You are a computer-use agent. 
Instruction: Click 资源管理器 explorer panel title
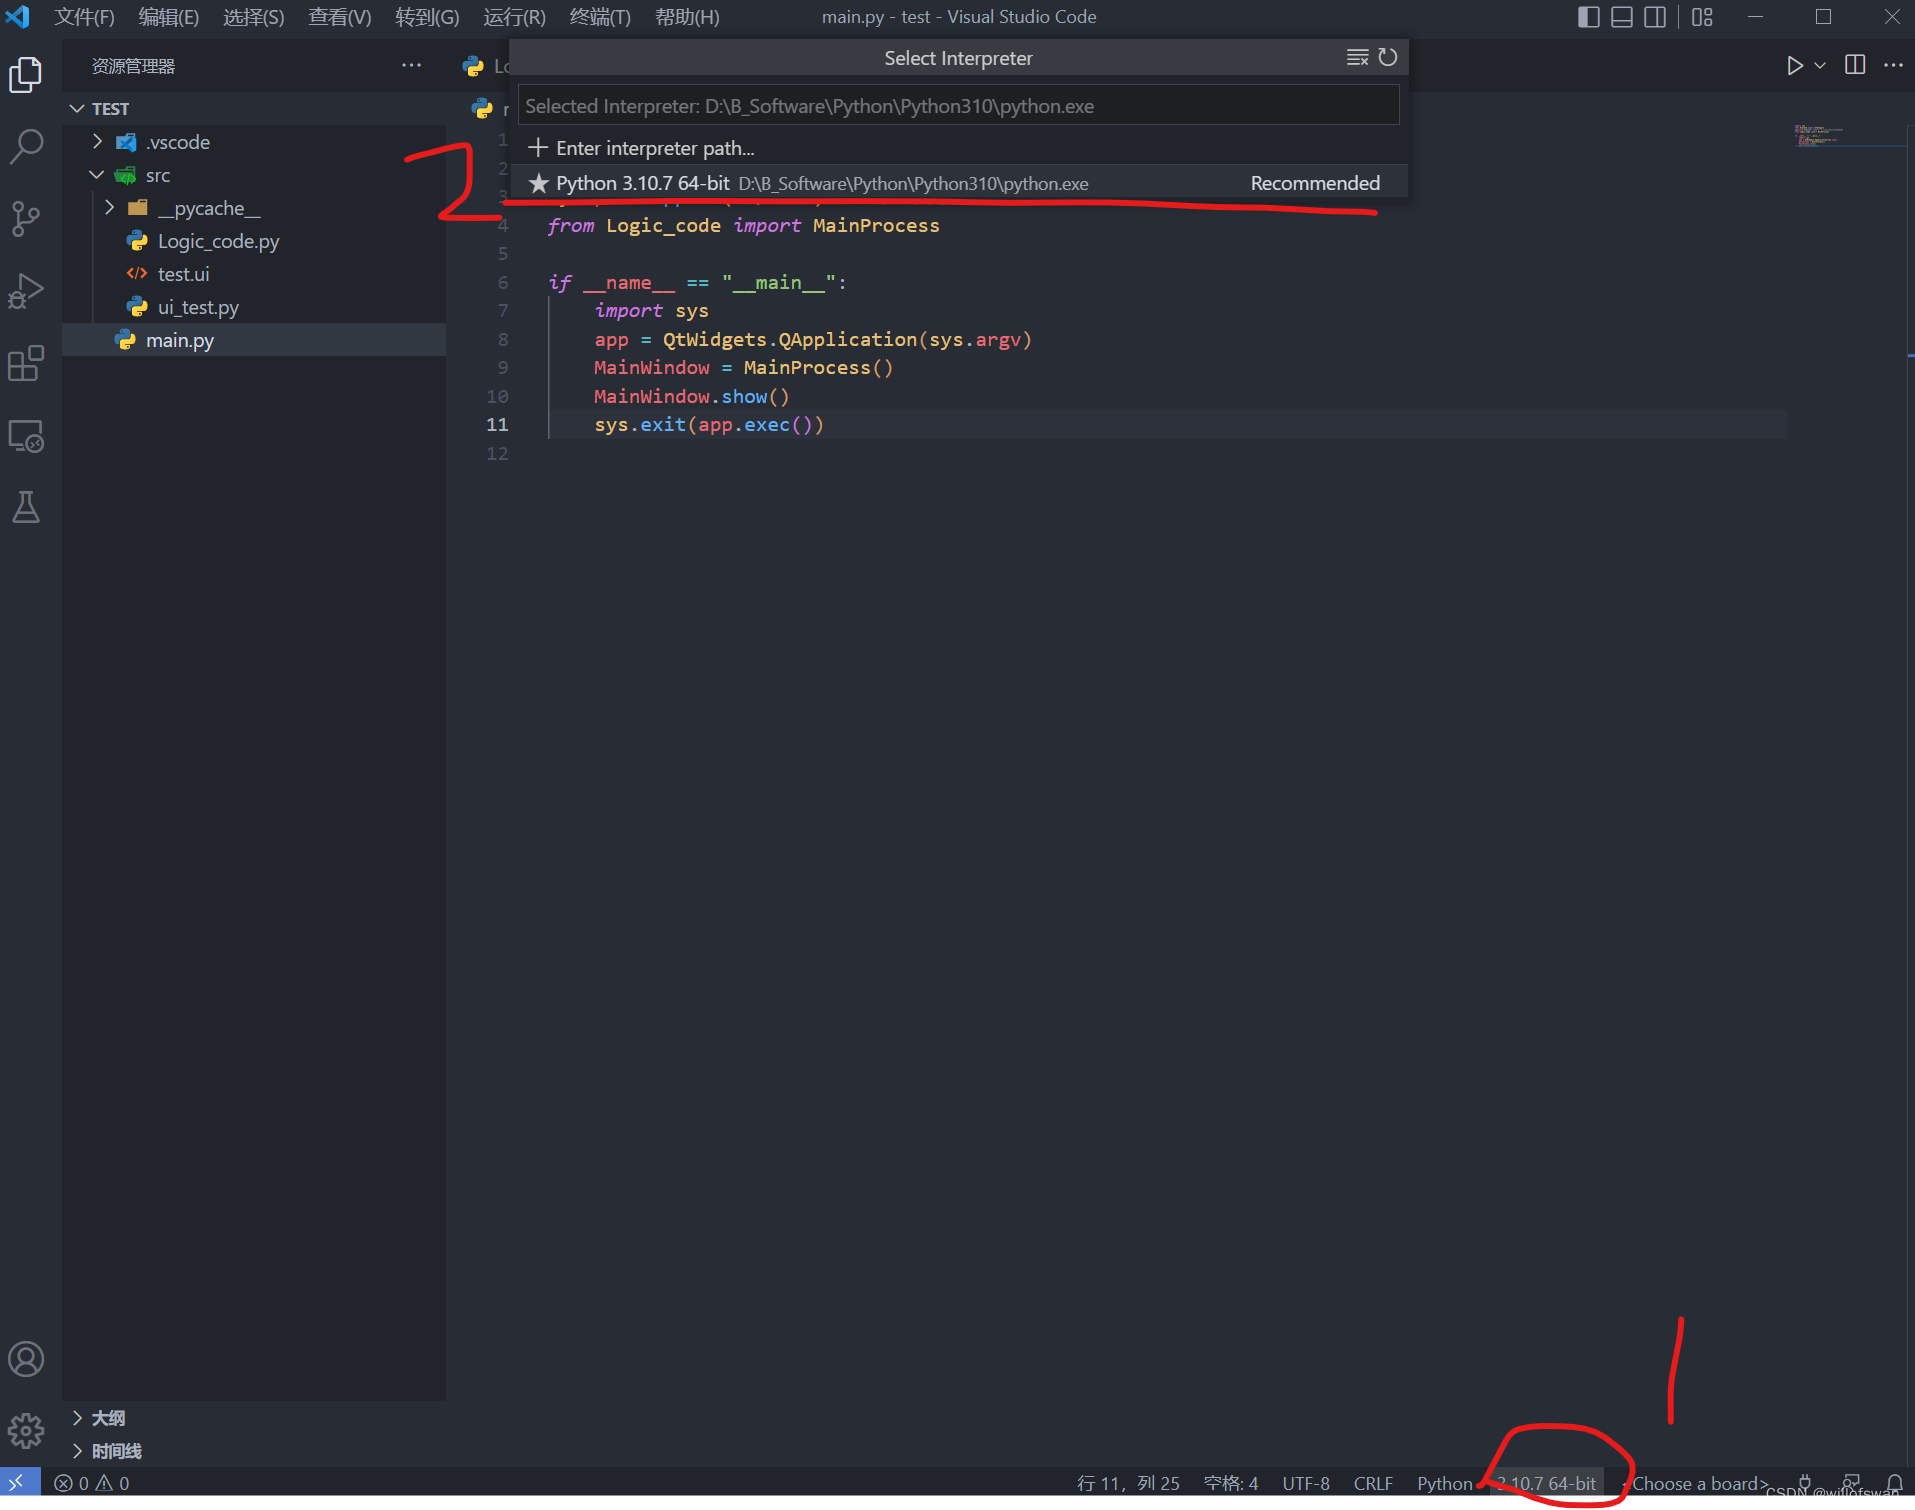point(133,66)
